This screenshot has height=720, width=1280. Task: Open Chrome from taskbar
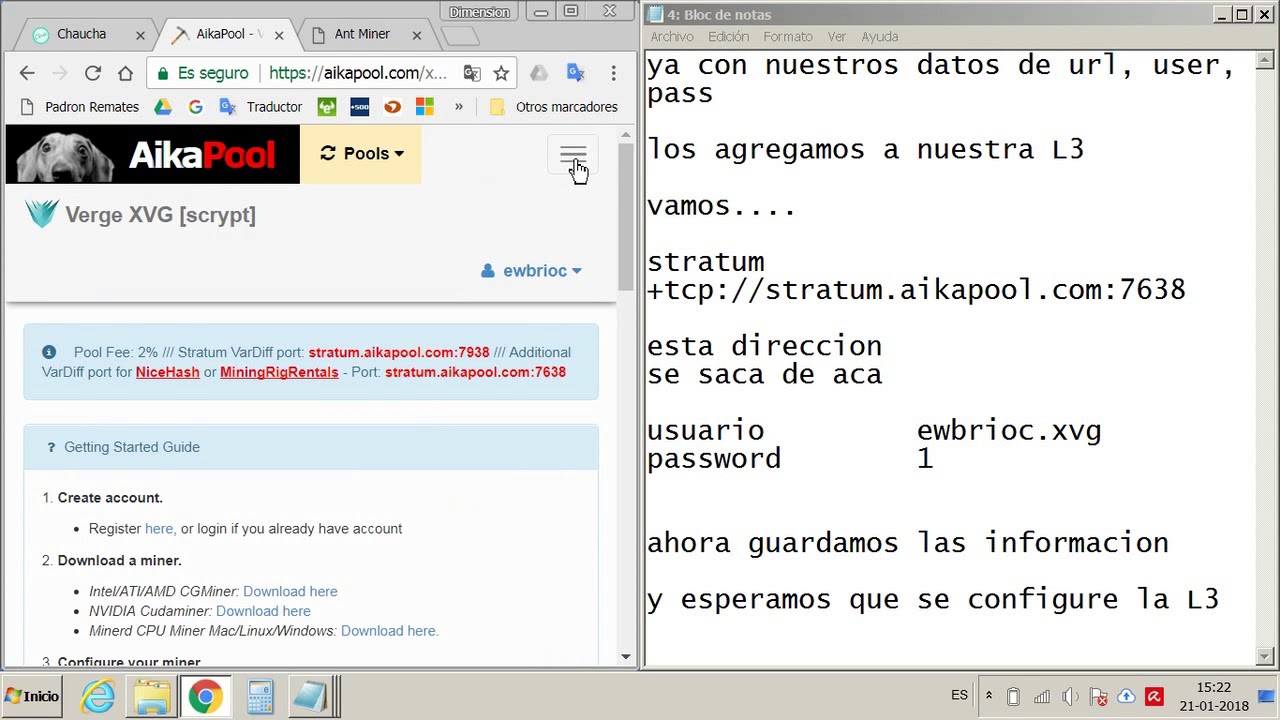pos(205,696)
